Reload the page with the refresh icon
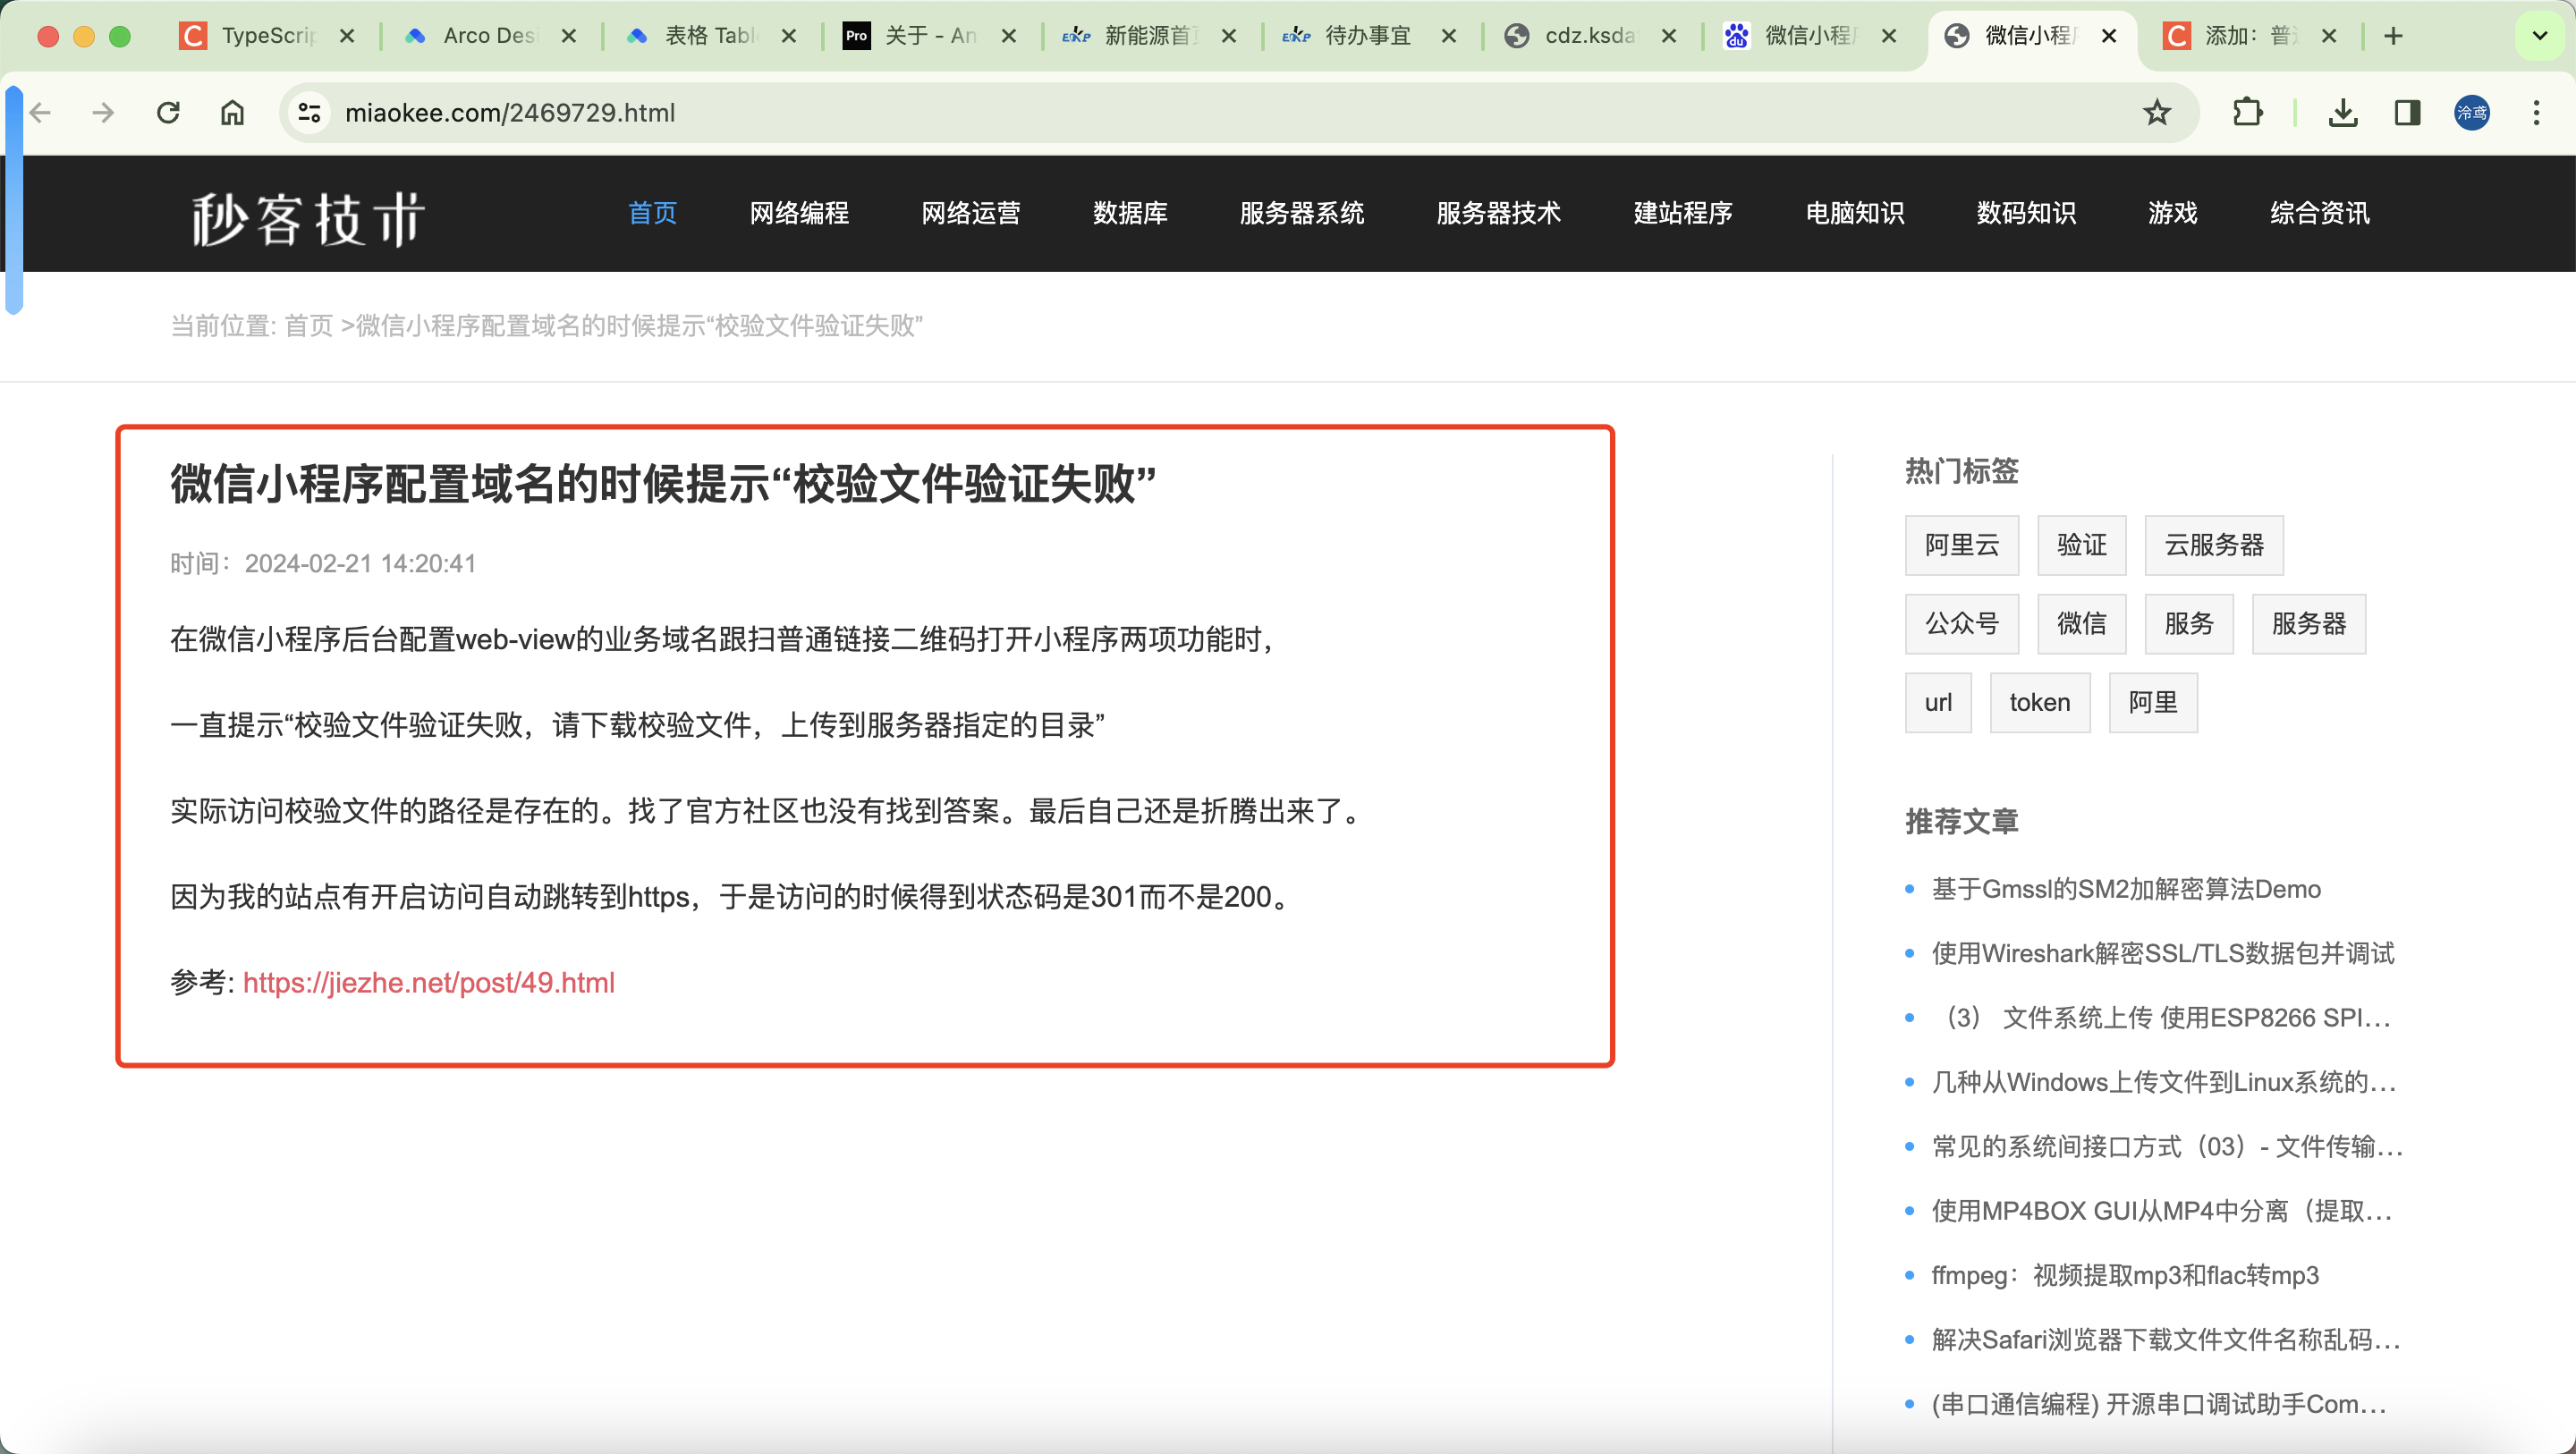The height and width of the screenshot is (1454, 2576). [x=168, y=112]
